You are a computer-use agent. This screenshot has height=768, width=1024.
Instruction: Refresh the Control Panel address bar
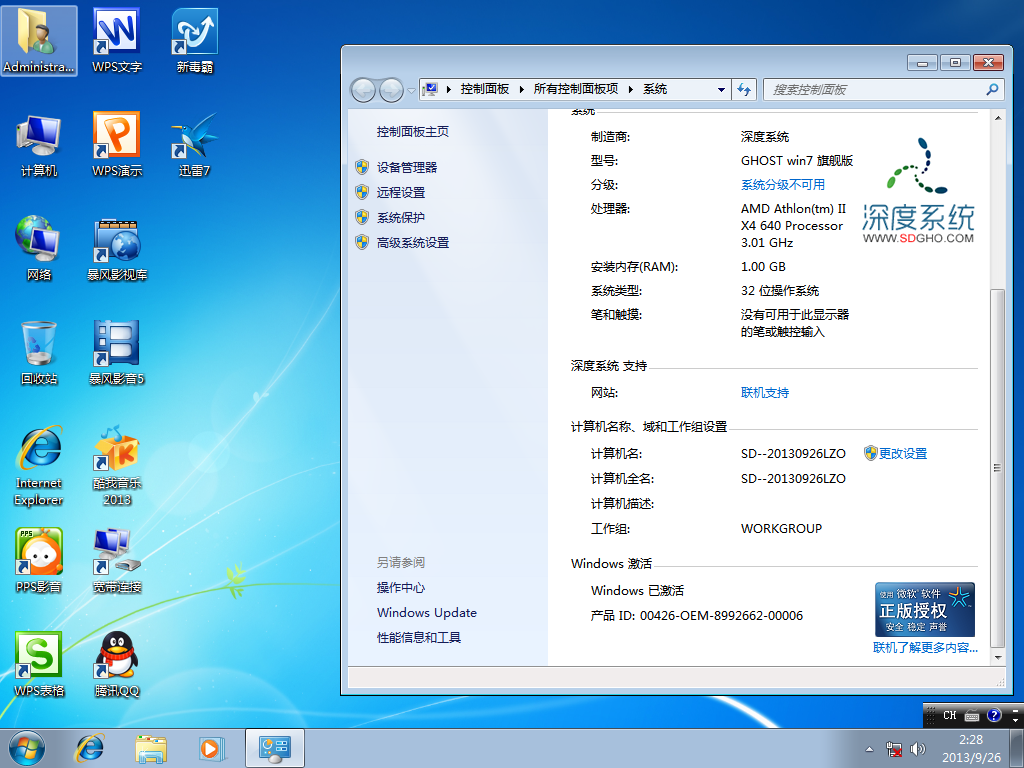point(744,89)
